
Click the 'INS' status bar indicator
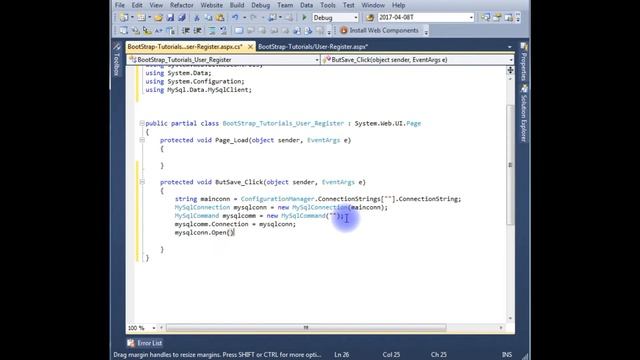click(x=507, y=355)
